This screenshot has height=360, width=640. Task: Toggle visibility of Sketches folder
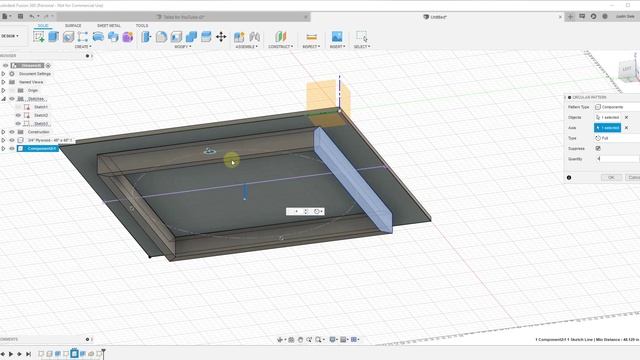[x=12, y=99]
